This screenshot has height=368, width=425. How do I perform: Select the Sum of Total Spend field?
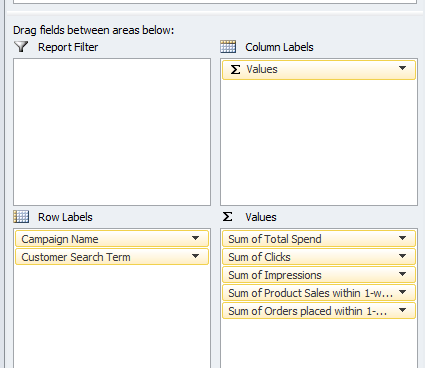coord(319,239)
